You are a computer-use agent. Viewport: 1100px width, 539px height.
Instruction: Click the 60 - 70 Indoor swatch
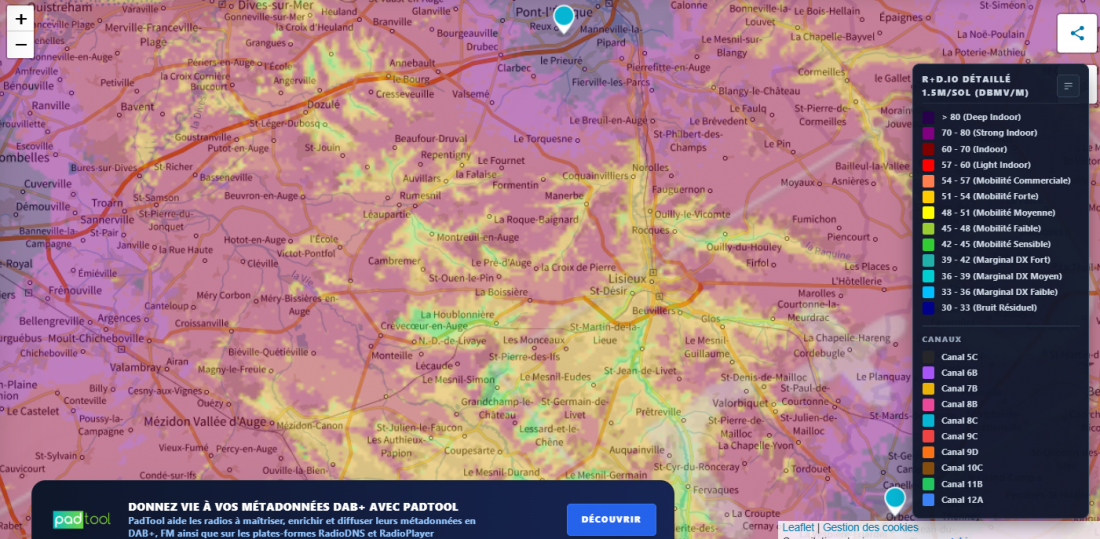click(928, 149)
